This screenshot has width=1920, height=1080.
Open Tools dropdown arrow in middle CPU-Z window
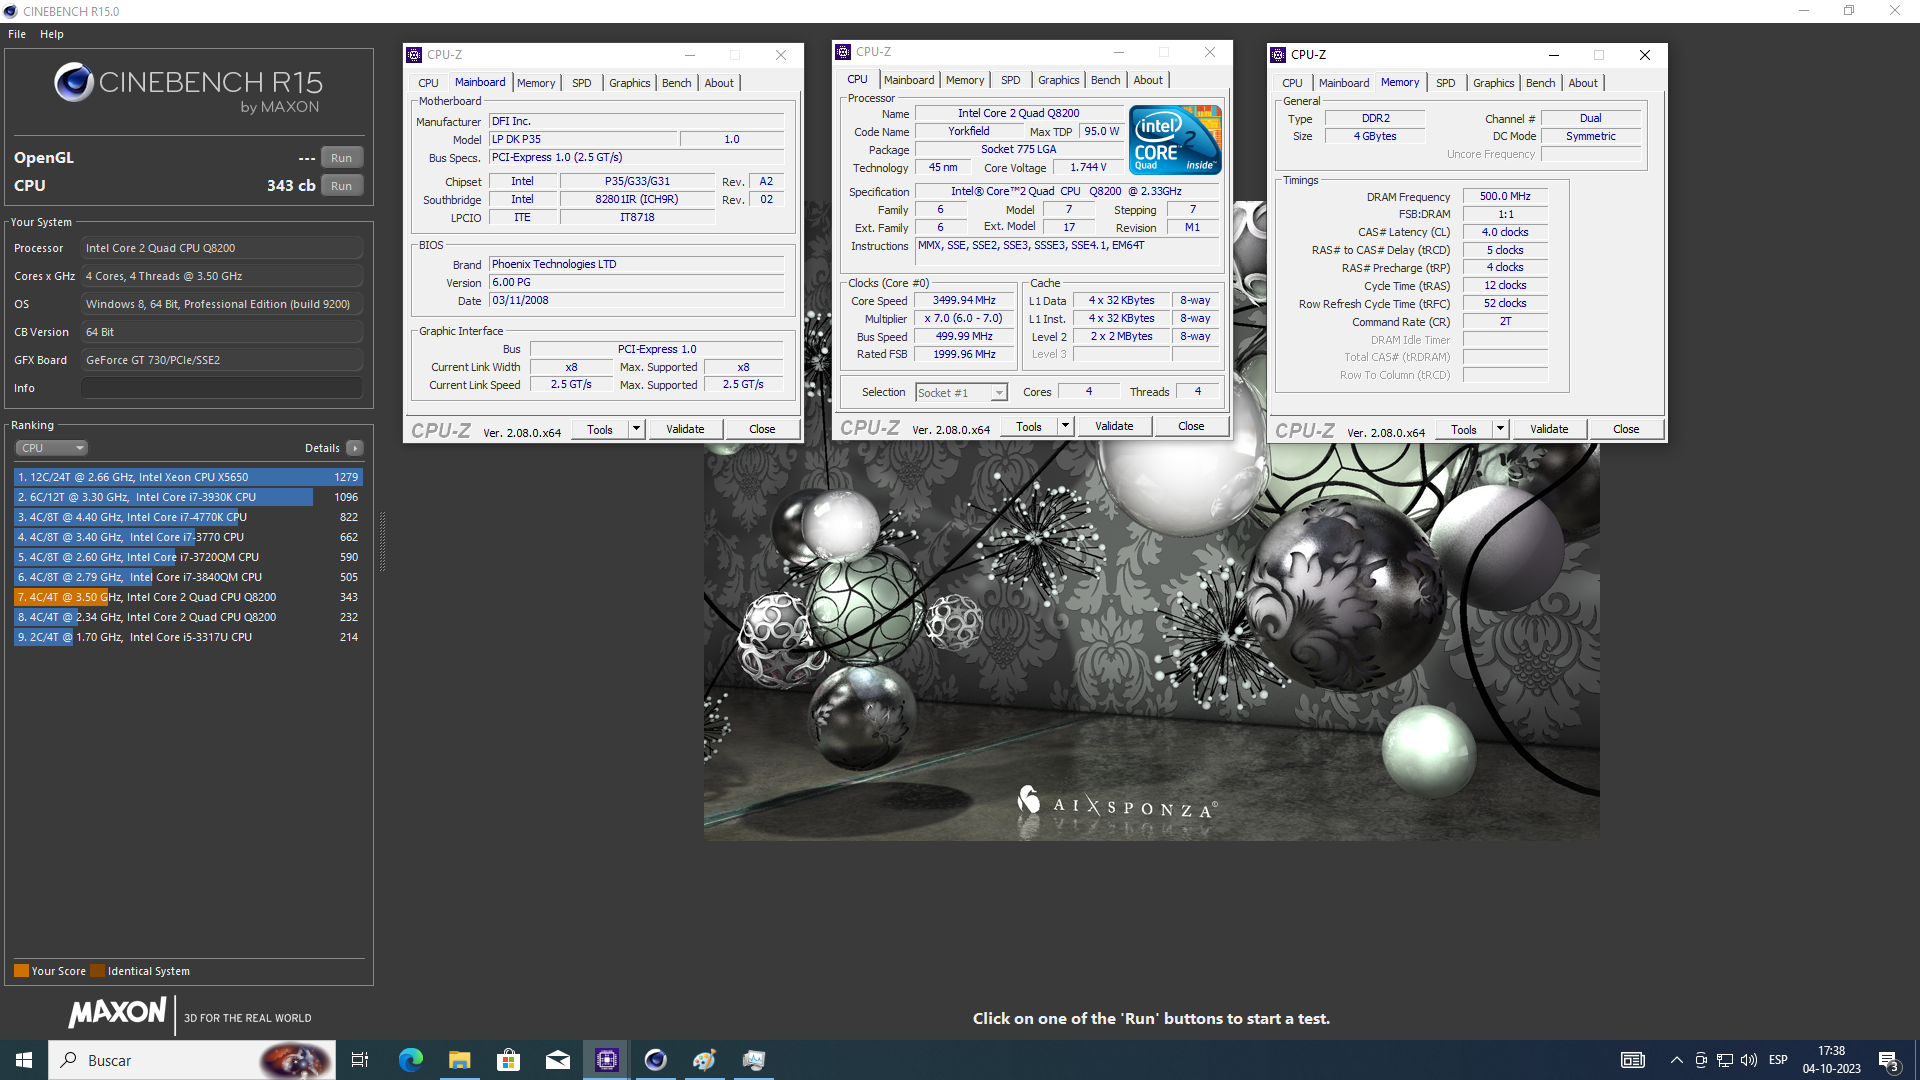click(1065, 426)
